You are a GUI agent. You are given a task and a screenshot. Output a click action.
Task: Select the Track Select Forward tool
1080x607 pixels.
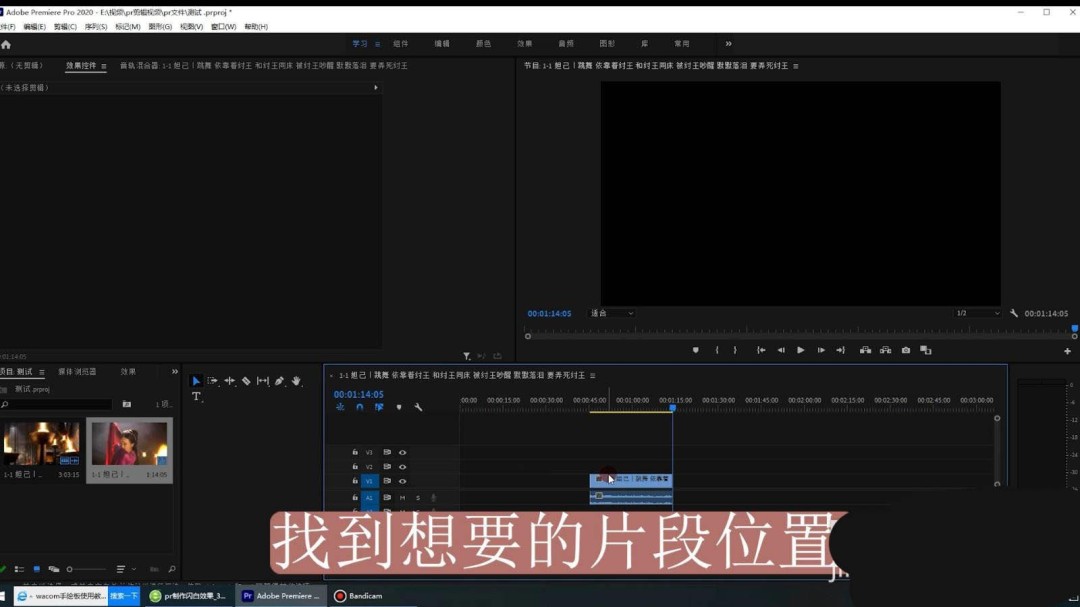click(213, 381)
